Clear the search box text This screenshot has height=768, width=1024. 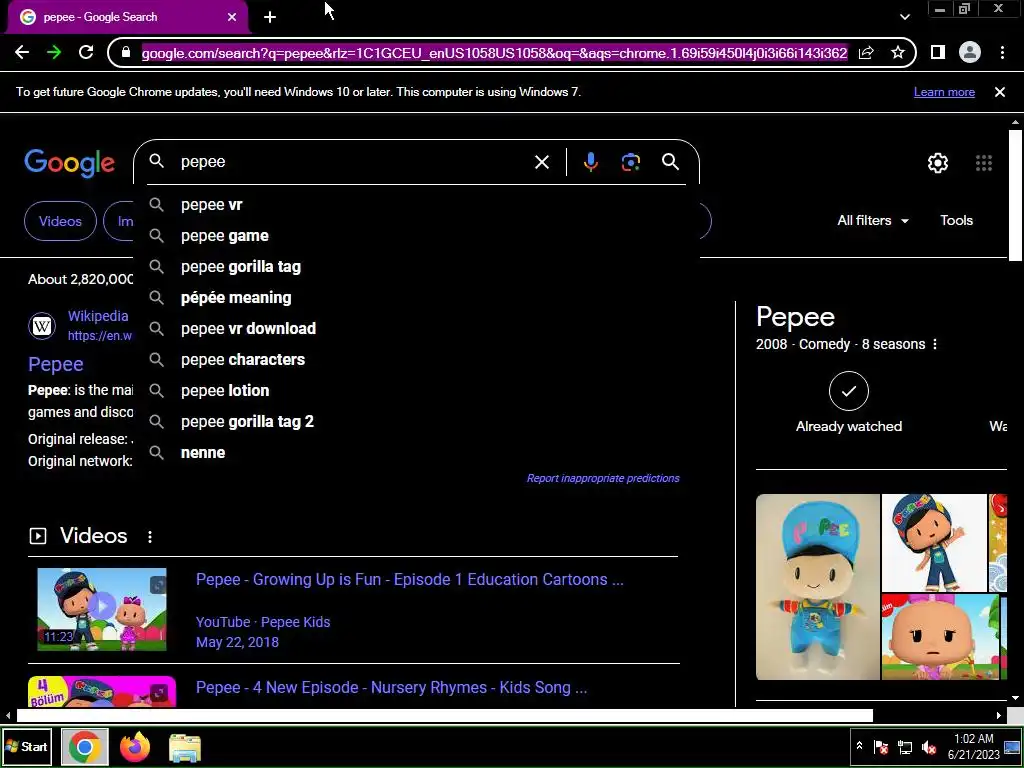coord(542,162)
